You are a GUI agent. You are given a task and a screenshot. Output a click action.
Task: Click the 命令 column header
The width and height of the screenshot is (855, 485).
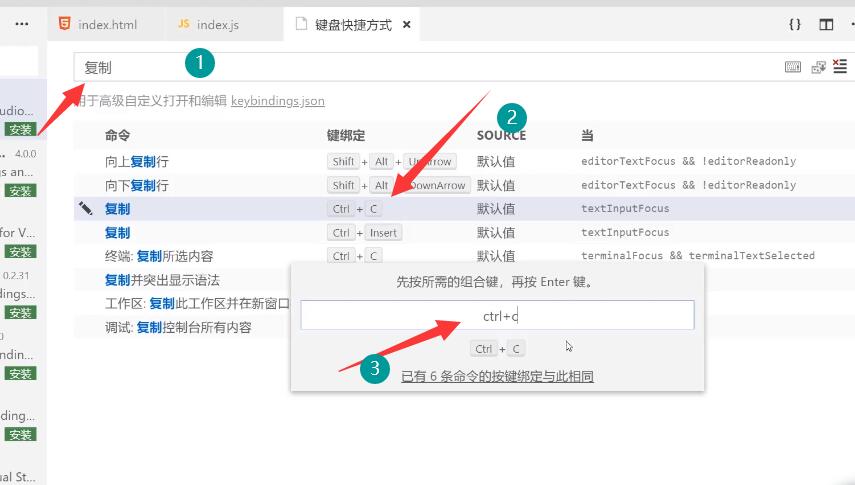click(117, 135)
